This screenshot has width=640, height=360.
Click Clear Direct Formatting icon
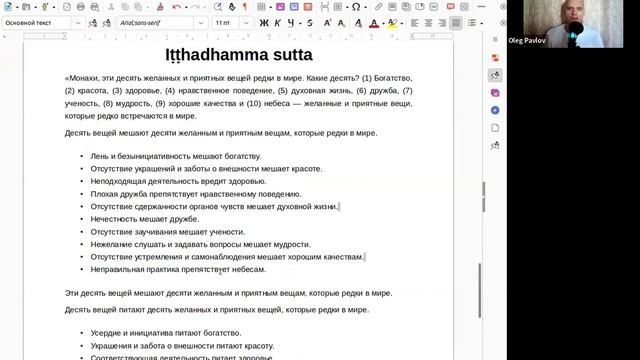coord(358,23)
